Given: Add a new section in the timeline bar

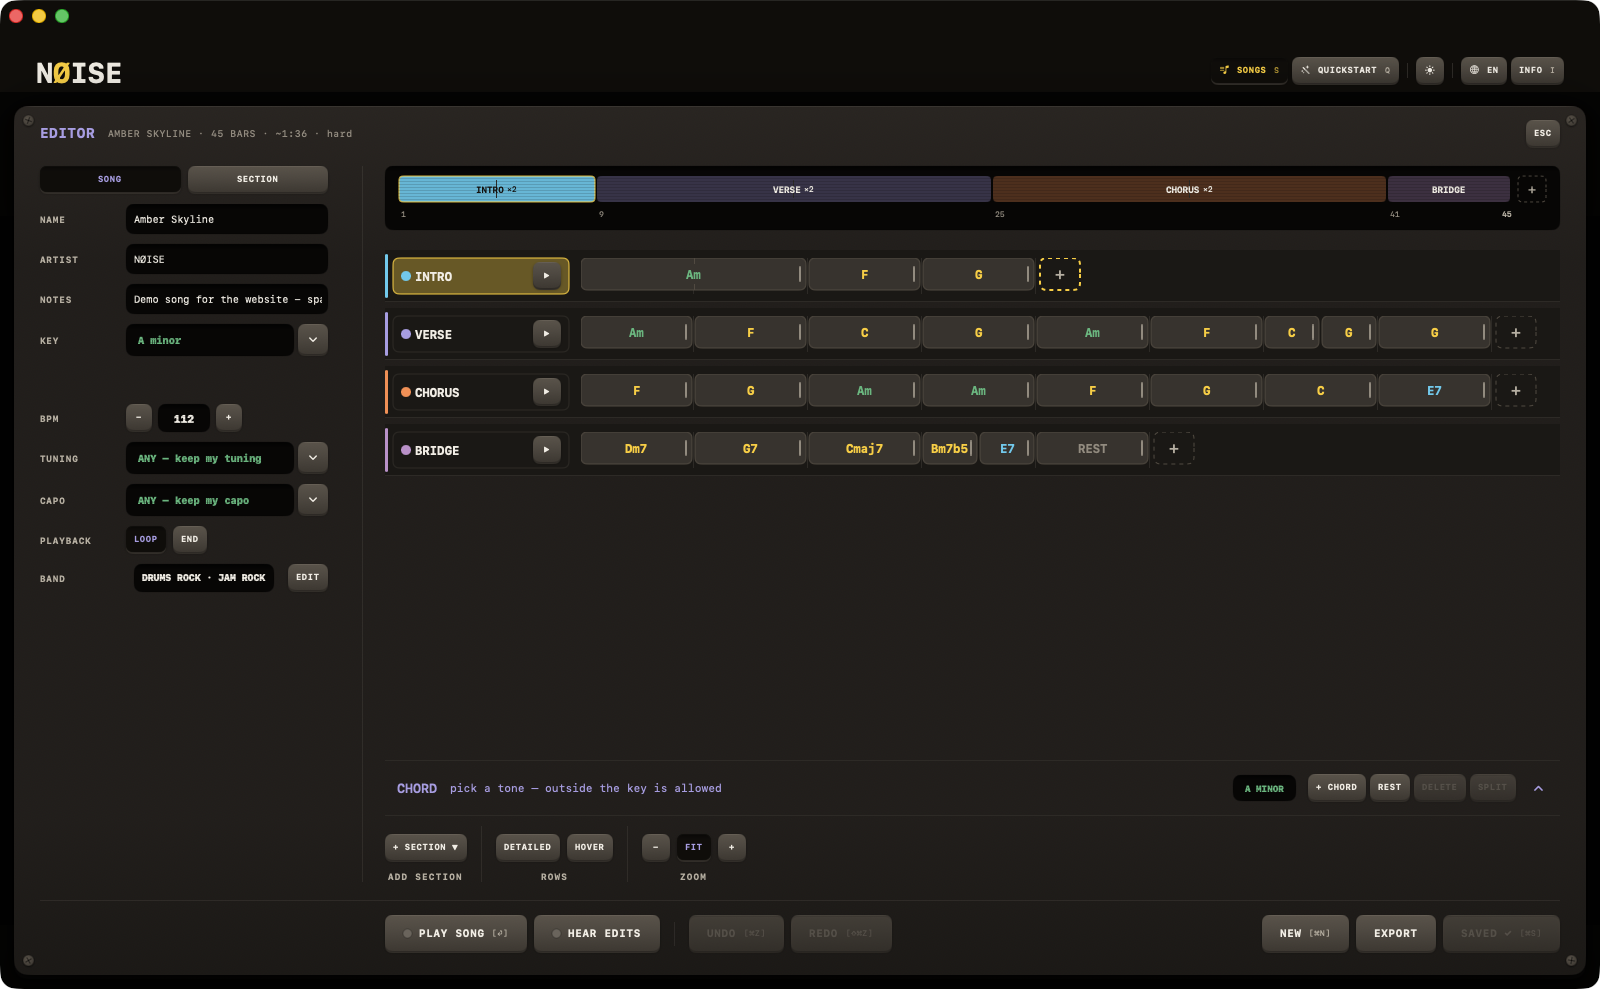Looking at the screenshot, I should click(1532, 190).
